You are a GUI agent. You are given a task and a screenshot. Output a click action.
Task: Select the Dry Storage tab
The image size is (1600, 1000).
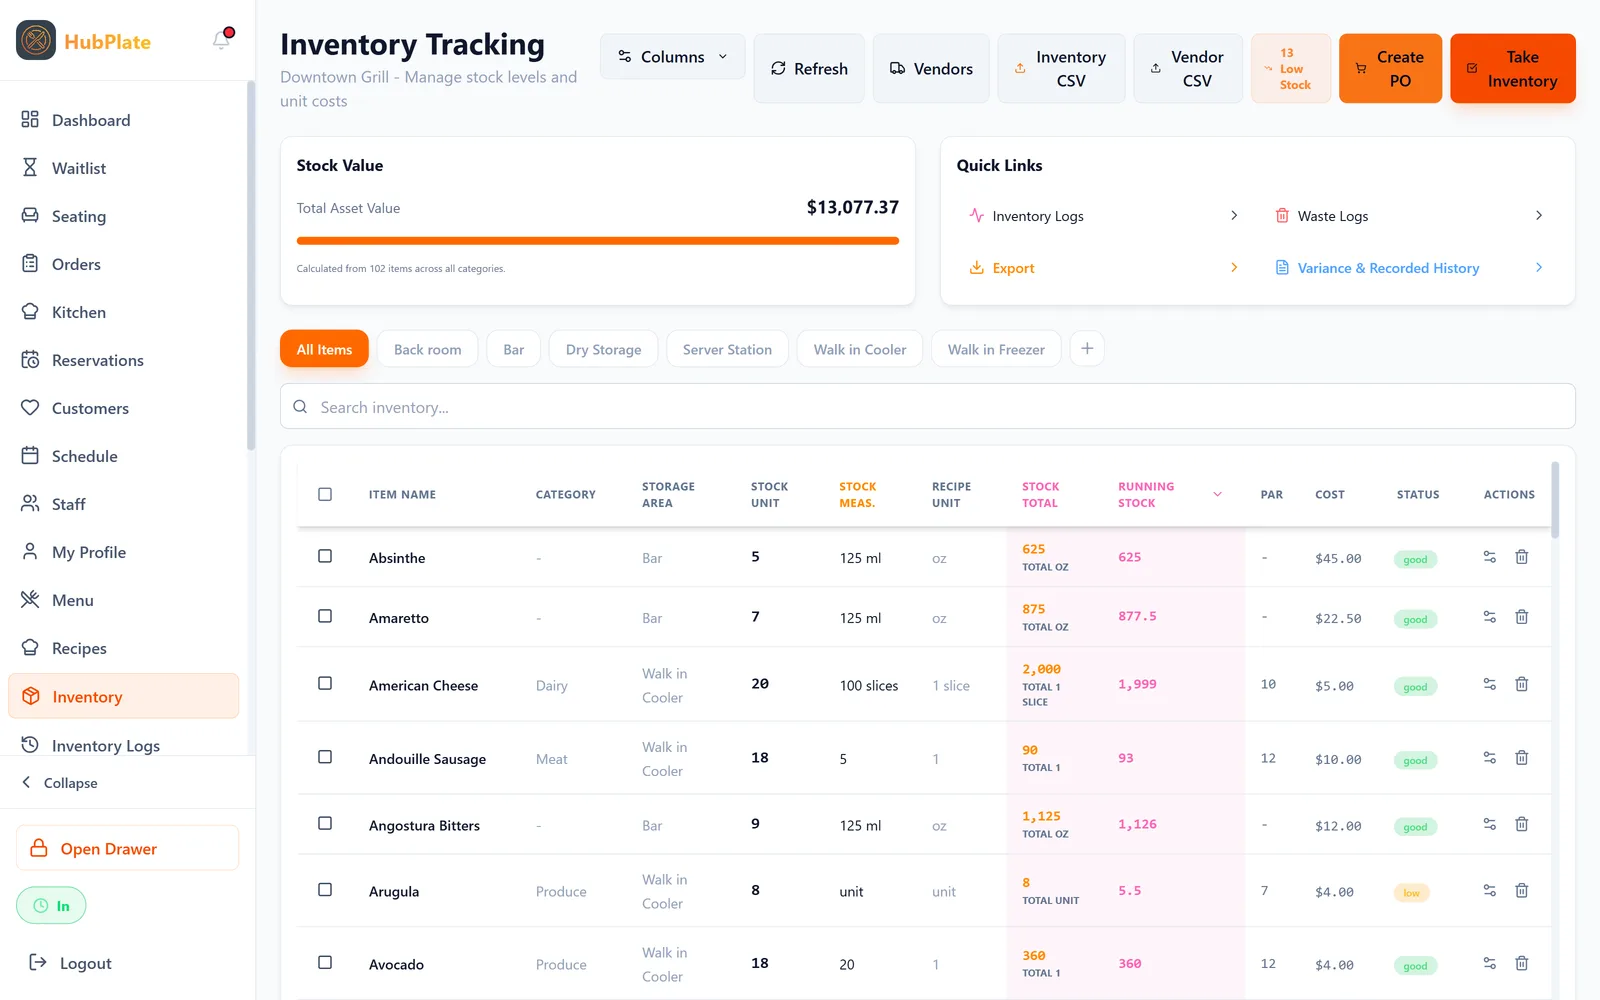[603, 349]
